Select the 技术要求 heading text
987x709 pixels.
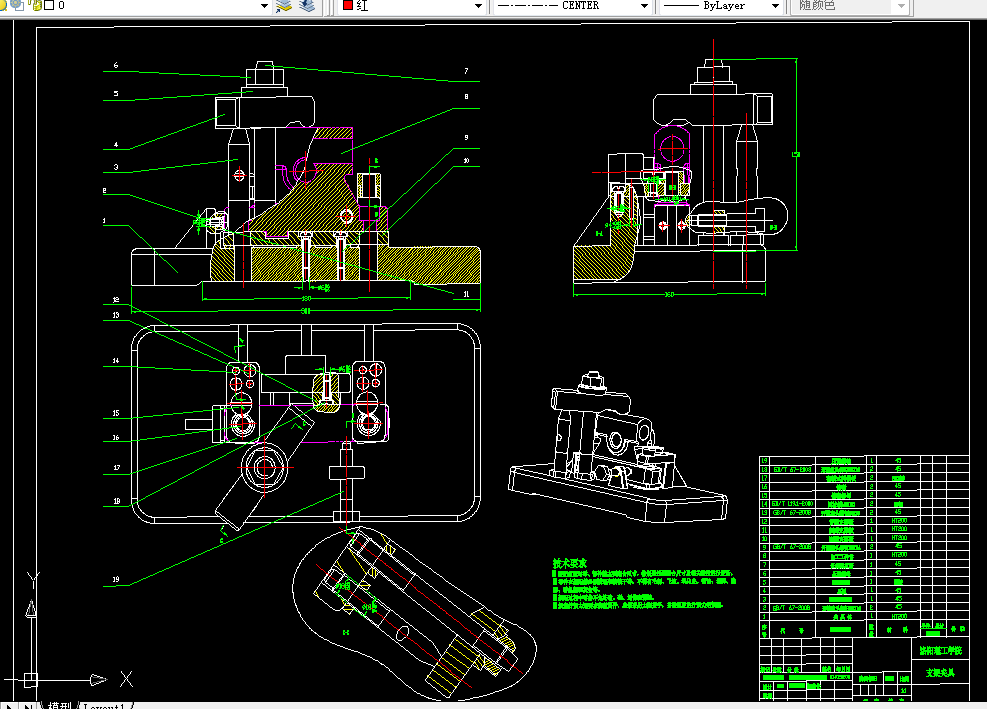point(570,563)
